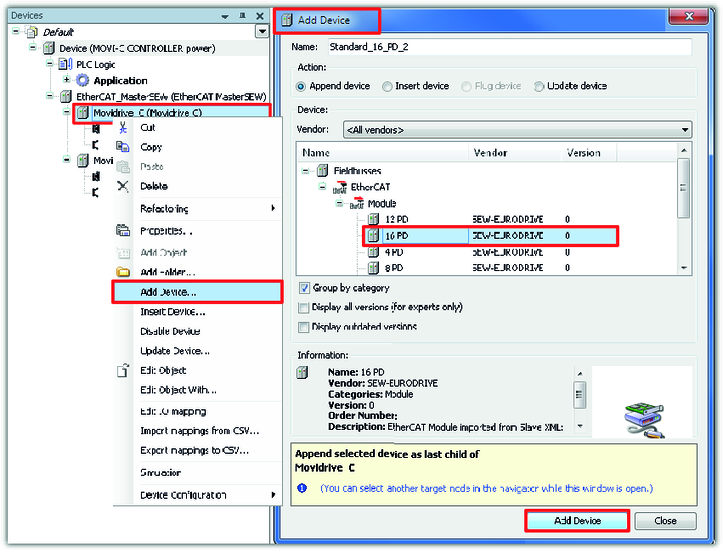The height and width of the screenshot is (553, 723).
Task: Click the Delete X icon in context menu
Action: pos(123,186)
